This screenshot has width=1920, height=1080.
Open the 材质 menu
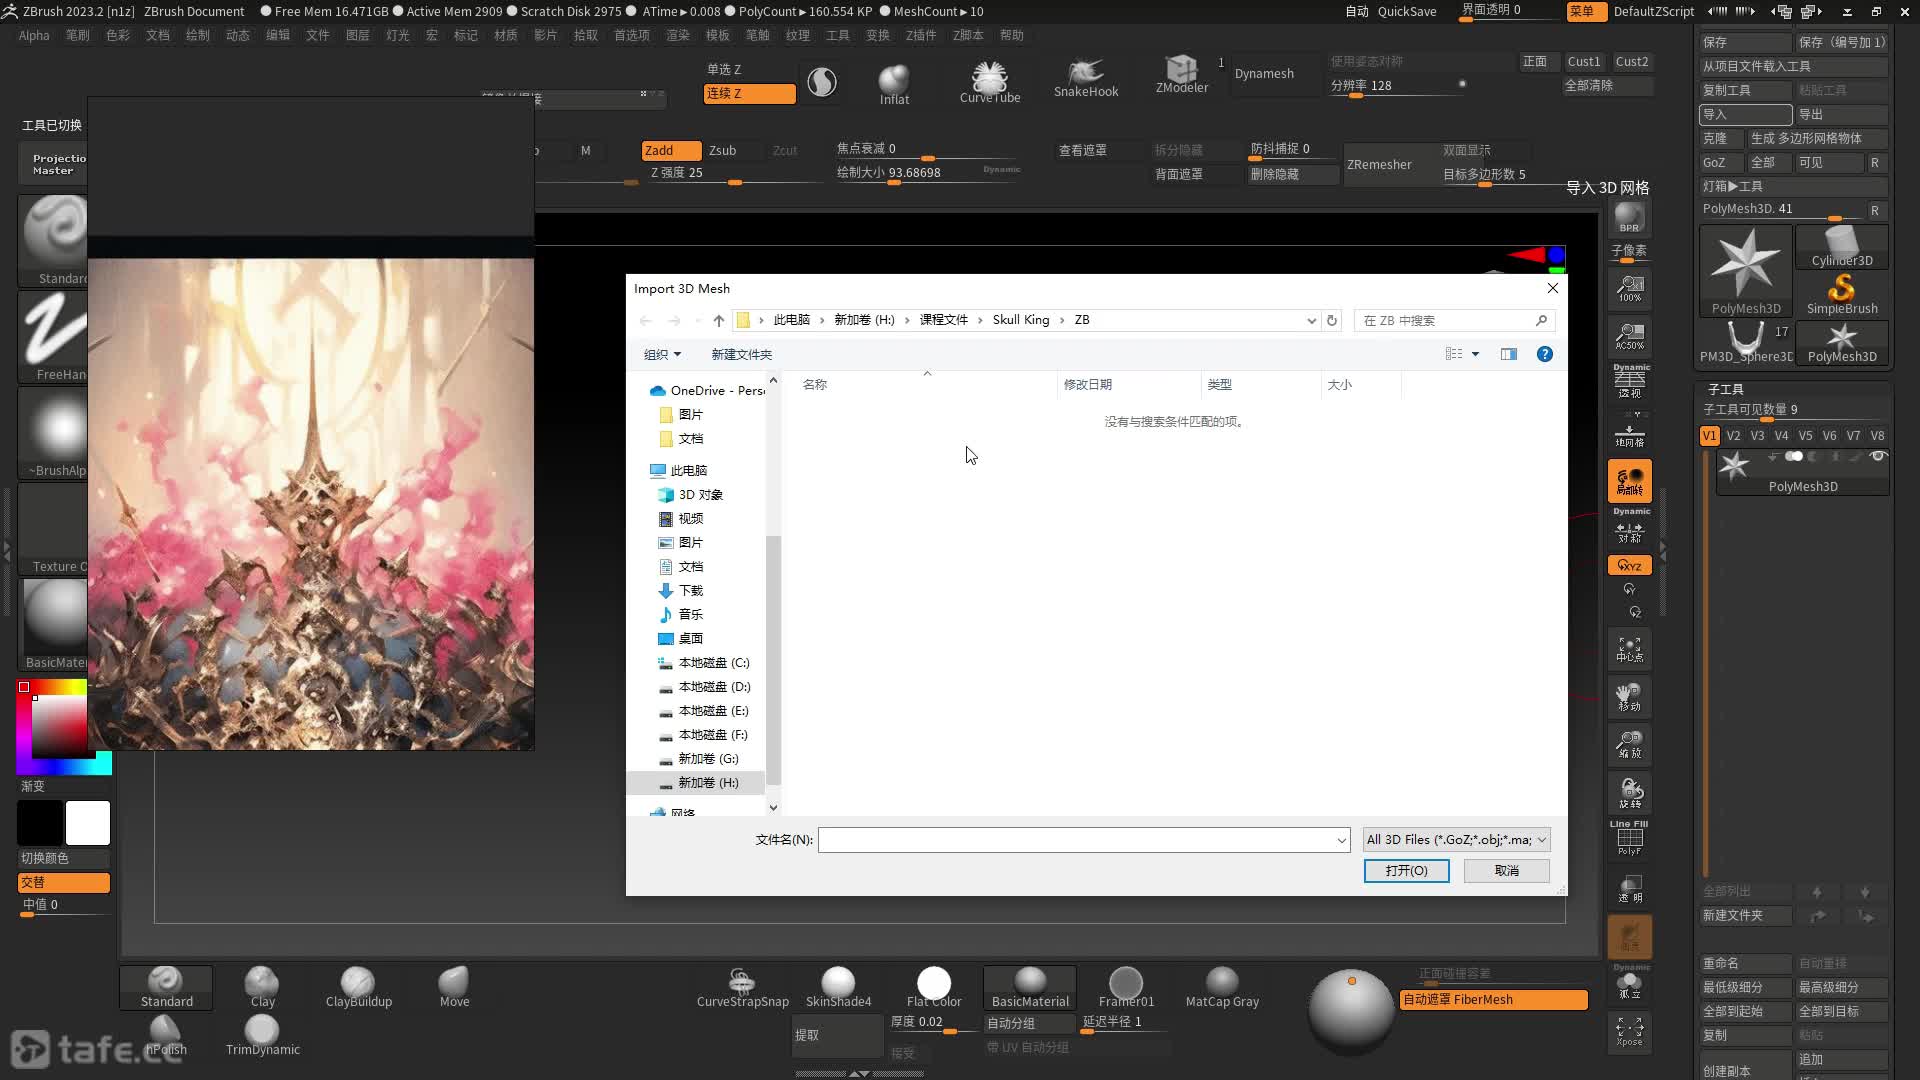click(506, 35)
